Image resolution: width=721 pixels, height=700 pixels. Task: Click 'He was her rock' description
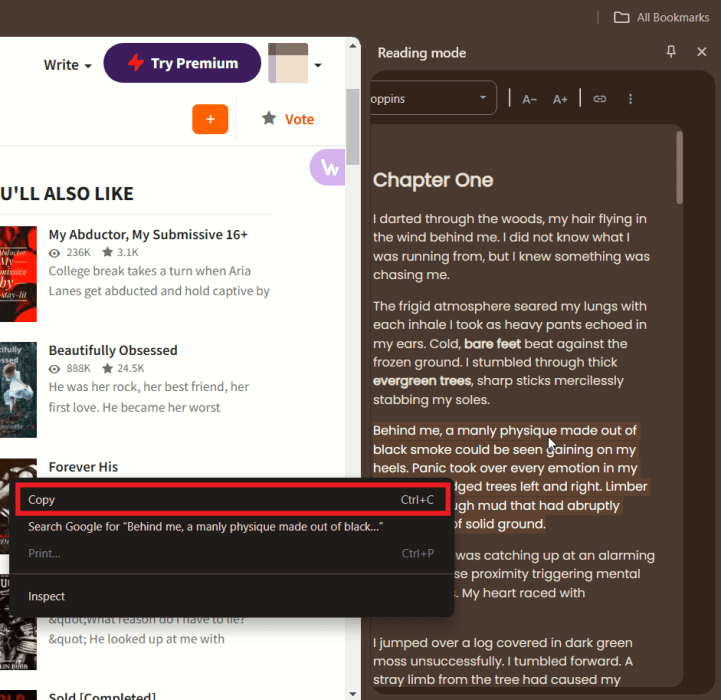(149, 397)
